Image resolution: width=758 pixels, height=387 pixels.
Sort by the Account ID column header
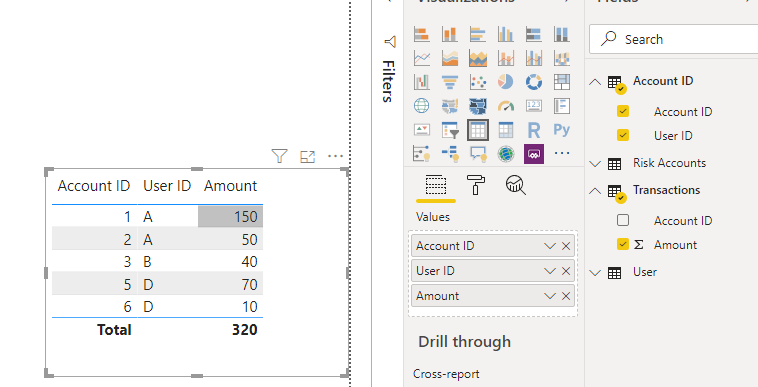pyautogui.click(x=94, y=186)
